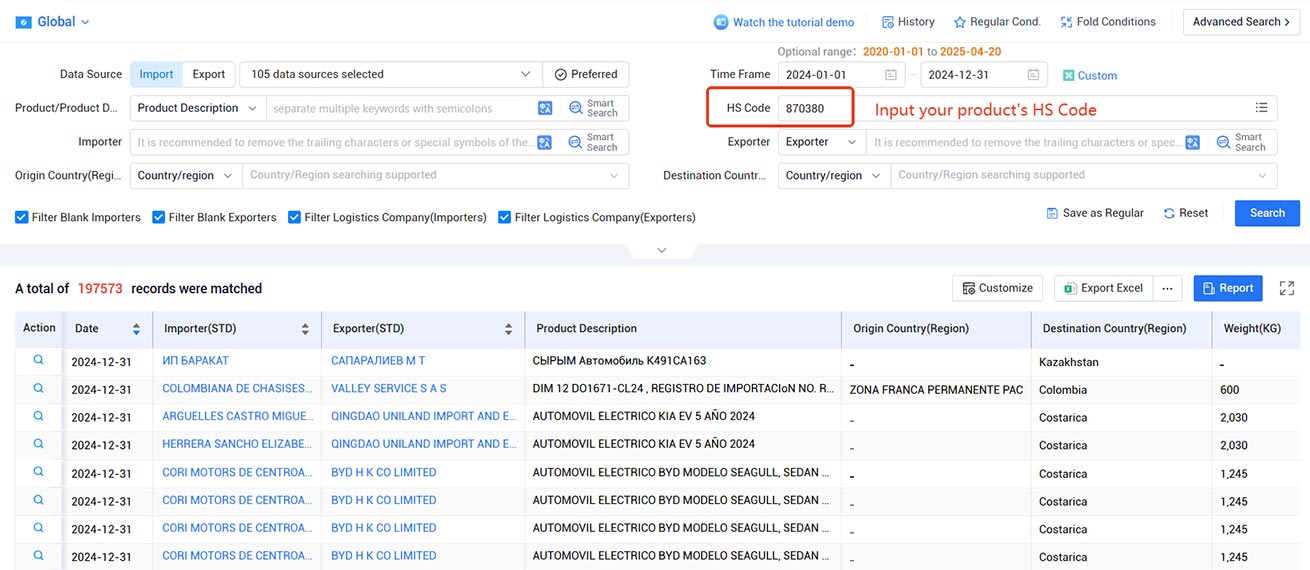Screen dimensions: 1310x570
Task: Click the Reset button
Action: pyautogui.click(x=1186, y=213)
